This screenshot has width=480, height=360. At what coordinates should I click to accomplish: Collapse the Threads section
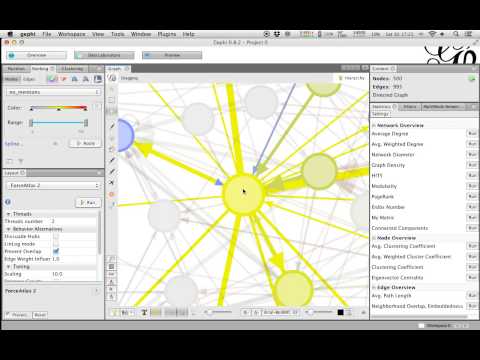[9, 214]
